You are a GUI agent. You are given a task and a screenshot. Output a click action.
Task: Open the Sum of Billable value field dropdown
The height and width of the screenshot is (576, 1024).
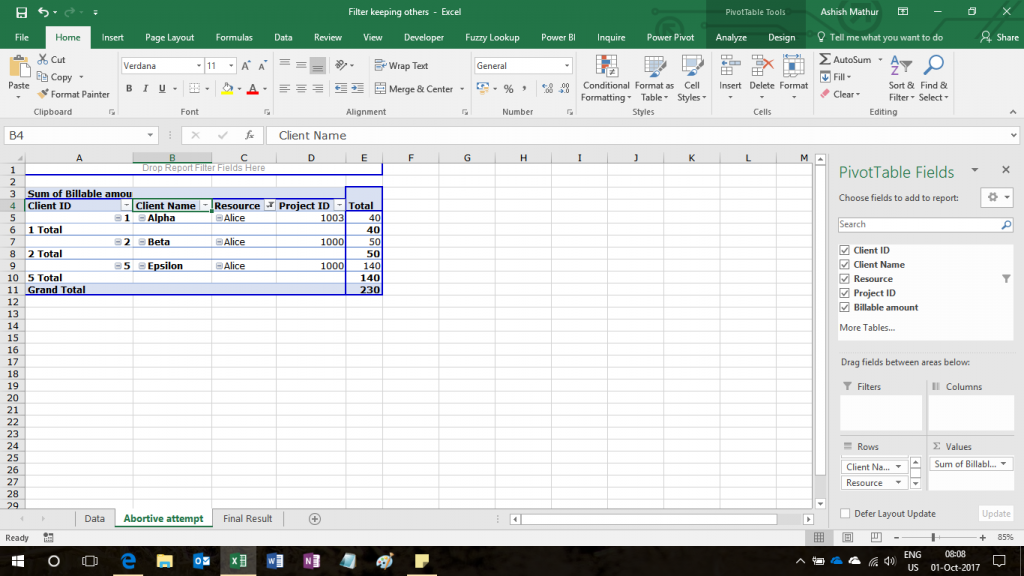point(1003,464)
